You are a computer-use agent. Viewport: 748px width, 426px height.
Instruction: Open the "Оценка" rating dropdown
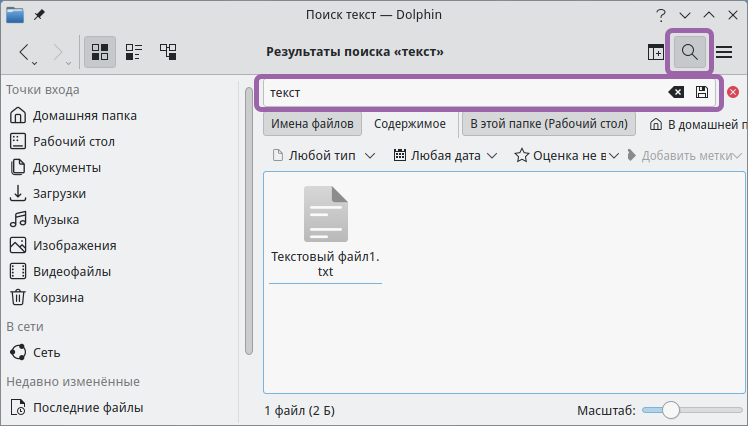pos(567,155)
